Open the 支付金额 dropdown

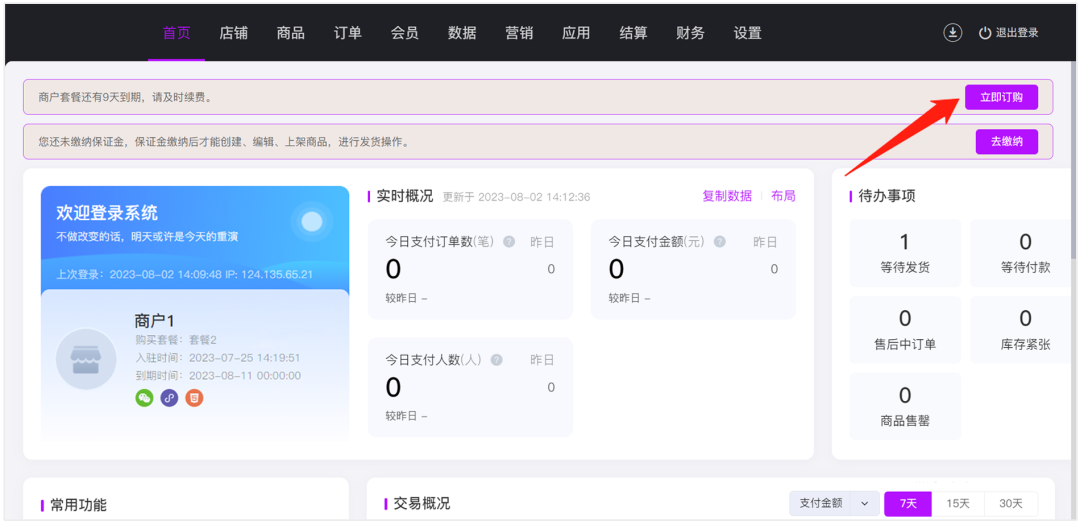tap(834, 503)
